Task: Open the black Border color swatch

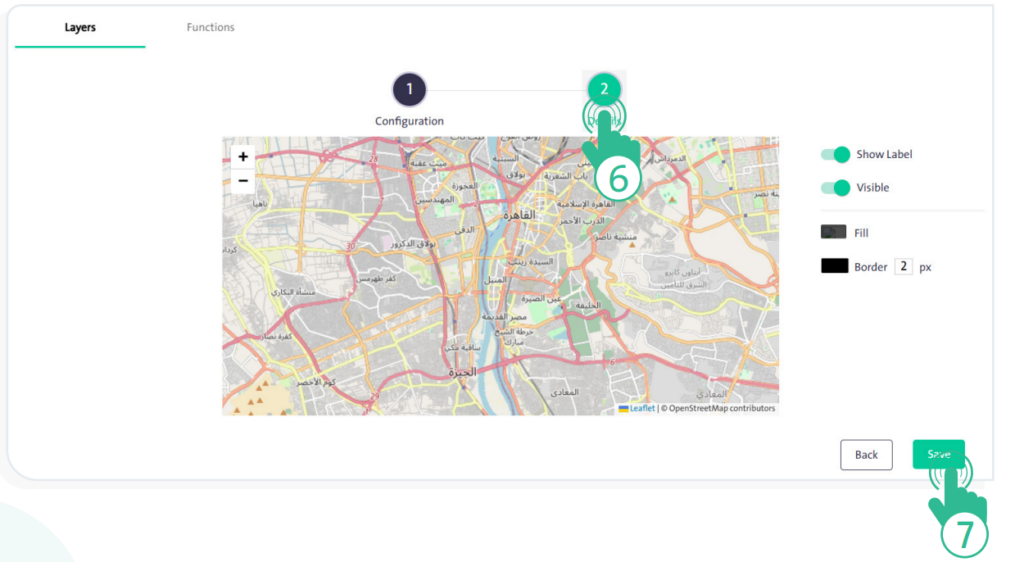Action: pos(834,267)
